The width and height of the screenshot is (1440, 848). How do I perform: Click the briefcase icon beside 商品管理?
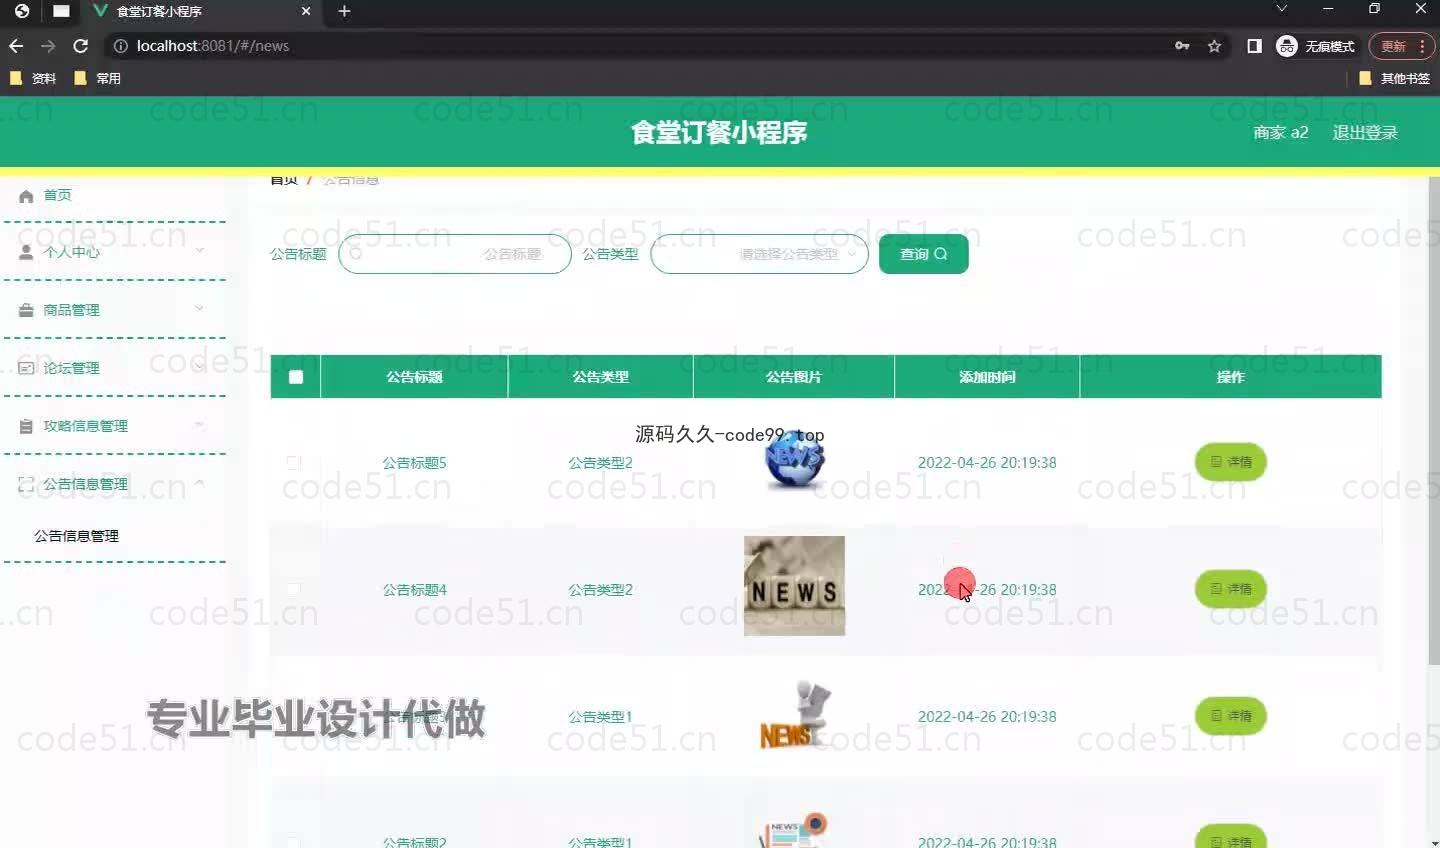pos(26,311)
